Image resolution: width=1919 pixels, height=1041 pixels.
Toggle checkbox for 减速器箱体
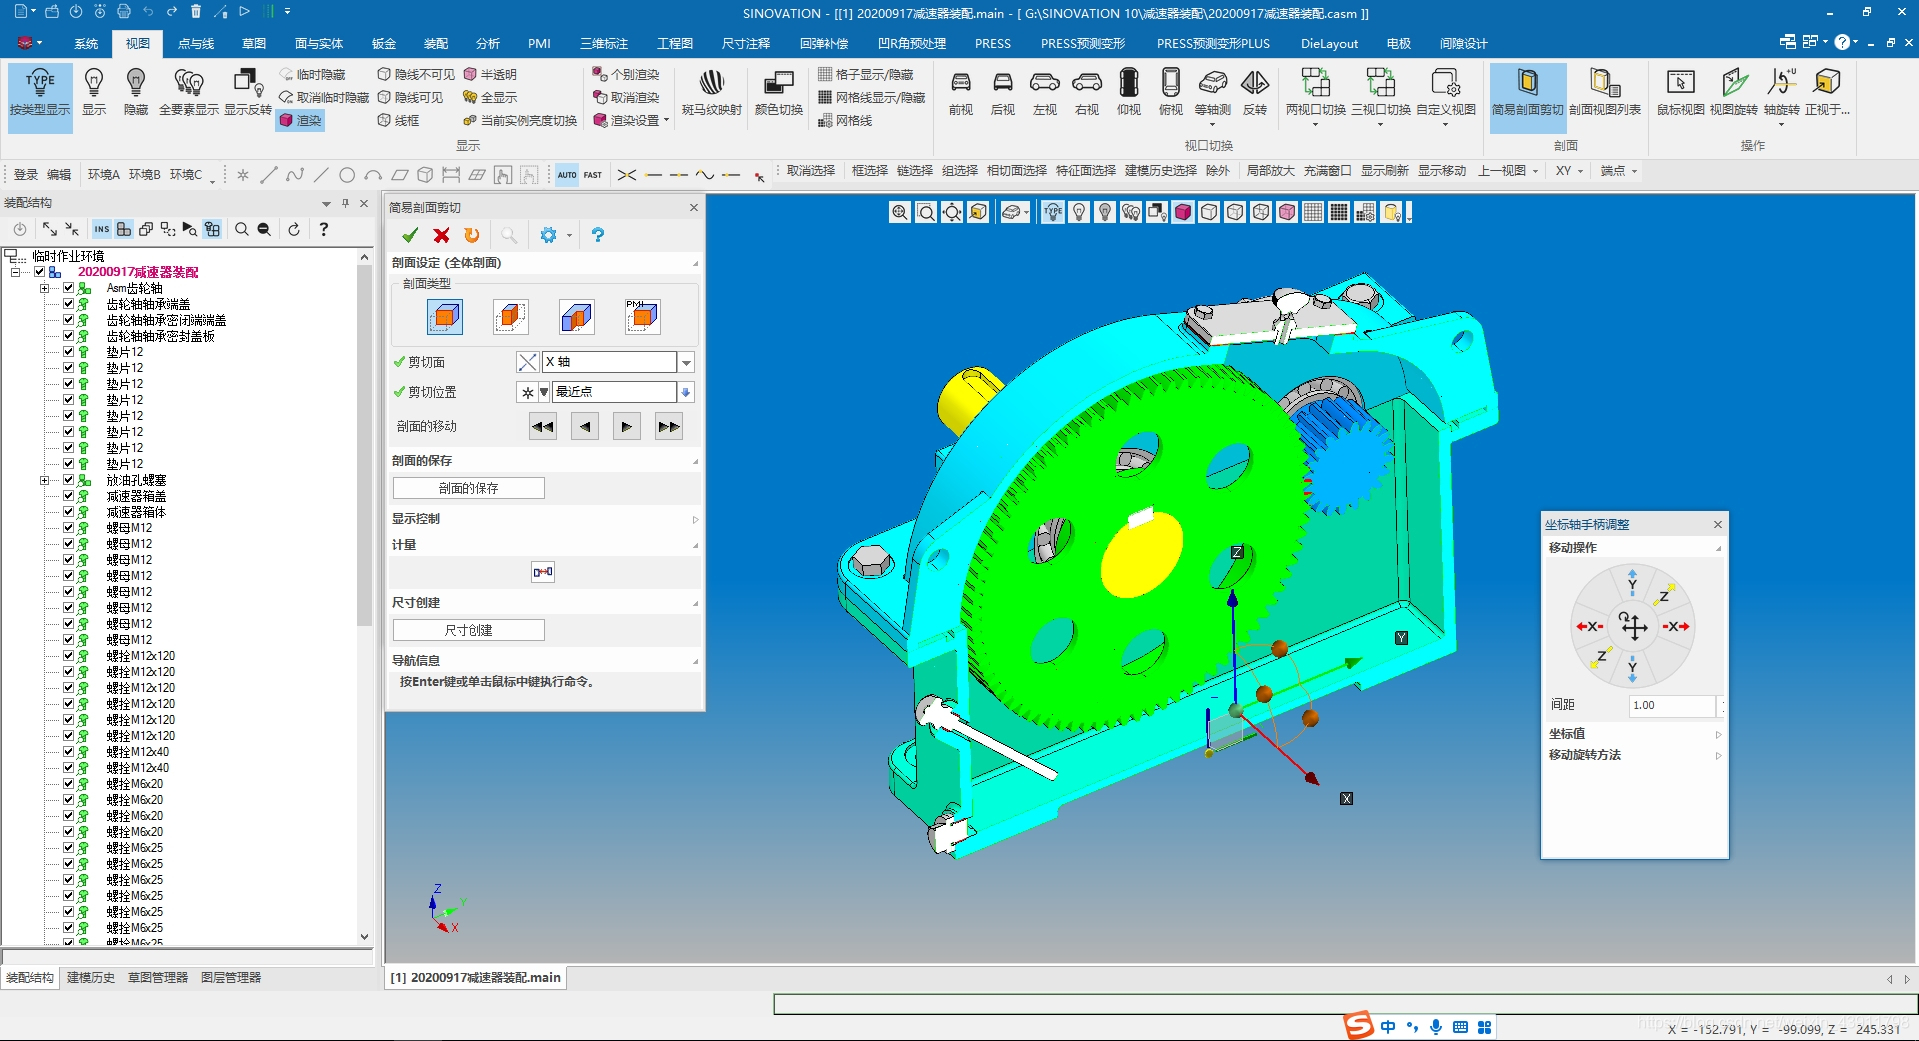coord(68,512)
